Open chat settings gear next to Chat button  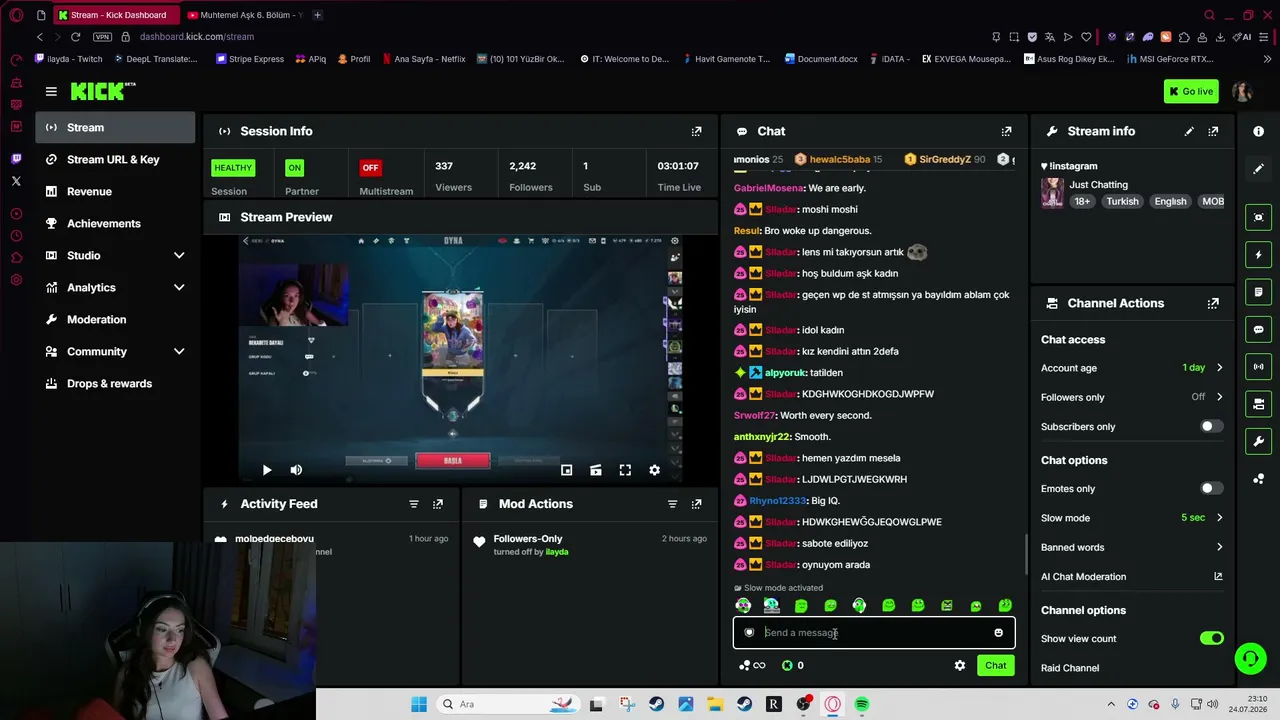coord(960,665)
